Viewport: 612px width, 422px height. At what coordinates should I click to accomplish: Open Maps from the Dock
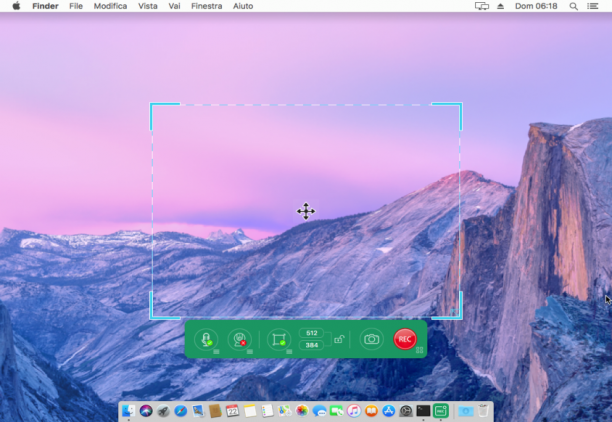tap(285, 411)
